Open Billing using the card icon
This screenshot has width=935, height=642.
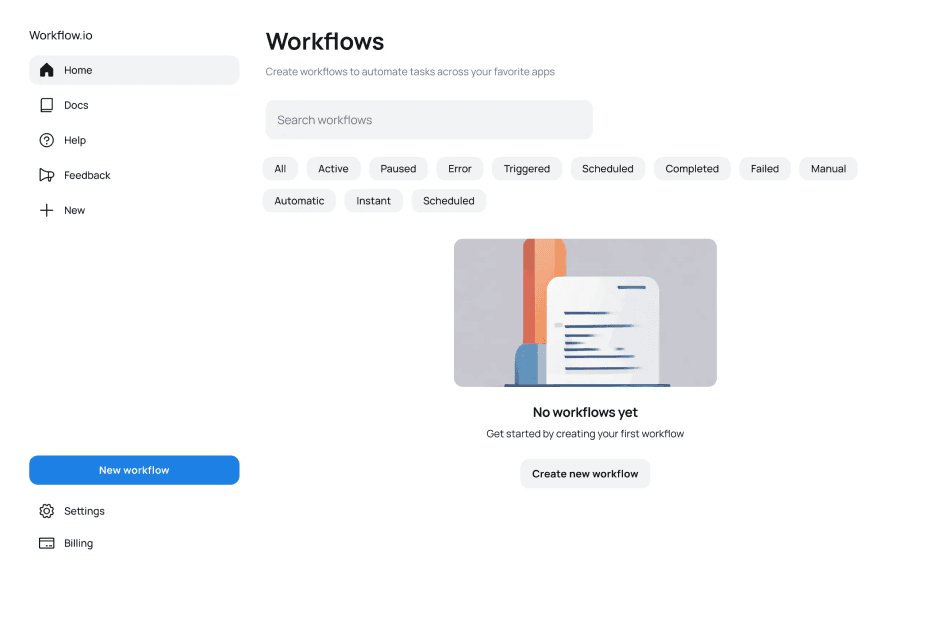click(46, 543)
